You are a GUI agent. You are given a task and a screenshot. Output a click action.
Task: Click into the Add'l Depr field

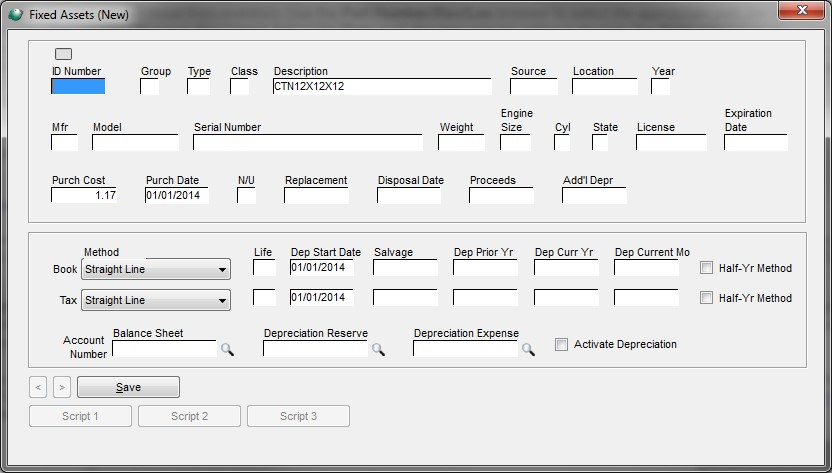click(x=594, y=195)
